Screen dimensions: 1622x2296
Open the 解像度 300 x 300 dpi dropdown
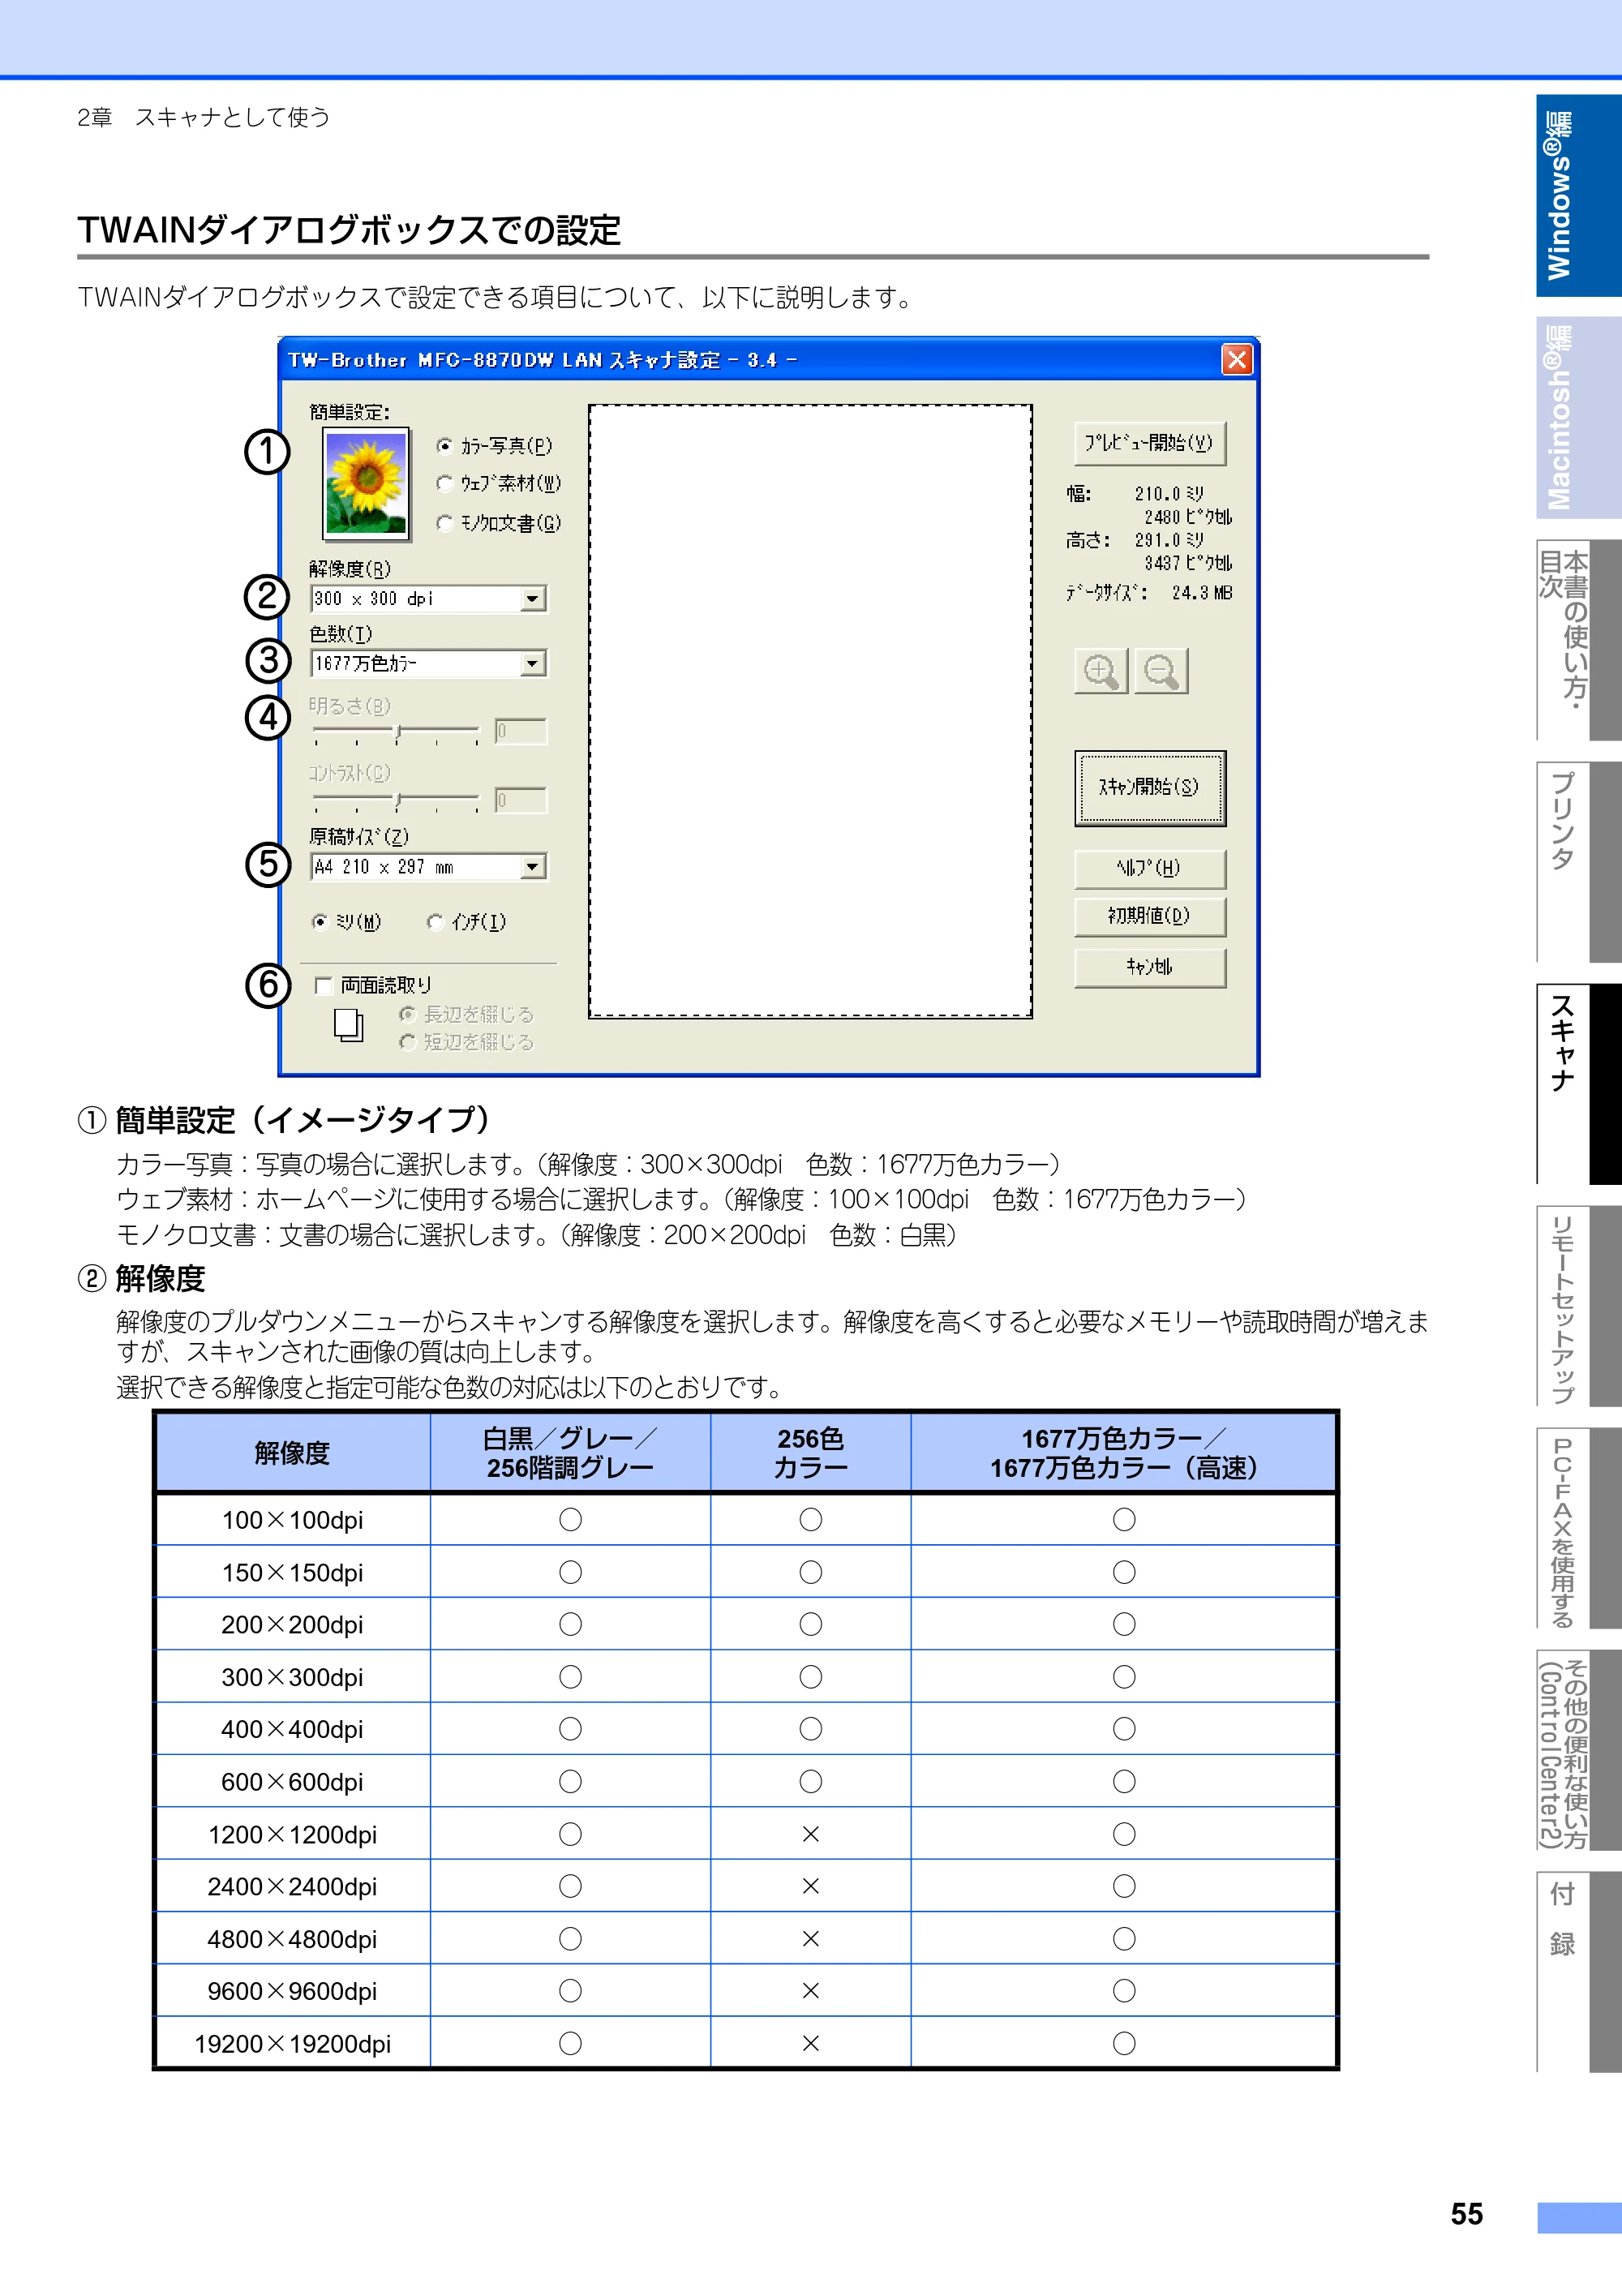429,599
